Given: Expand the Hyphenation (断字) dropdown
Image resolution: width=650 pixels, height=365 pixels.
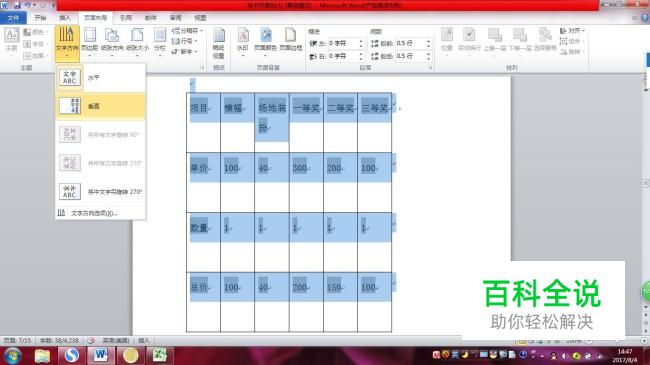Looking at the screenshot, I should coord(184,51).
